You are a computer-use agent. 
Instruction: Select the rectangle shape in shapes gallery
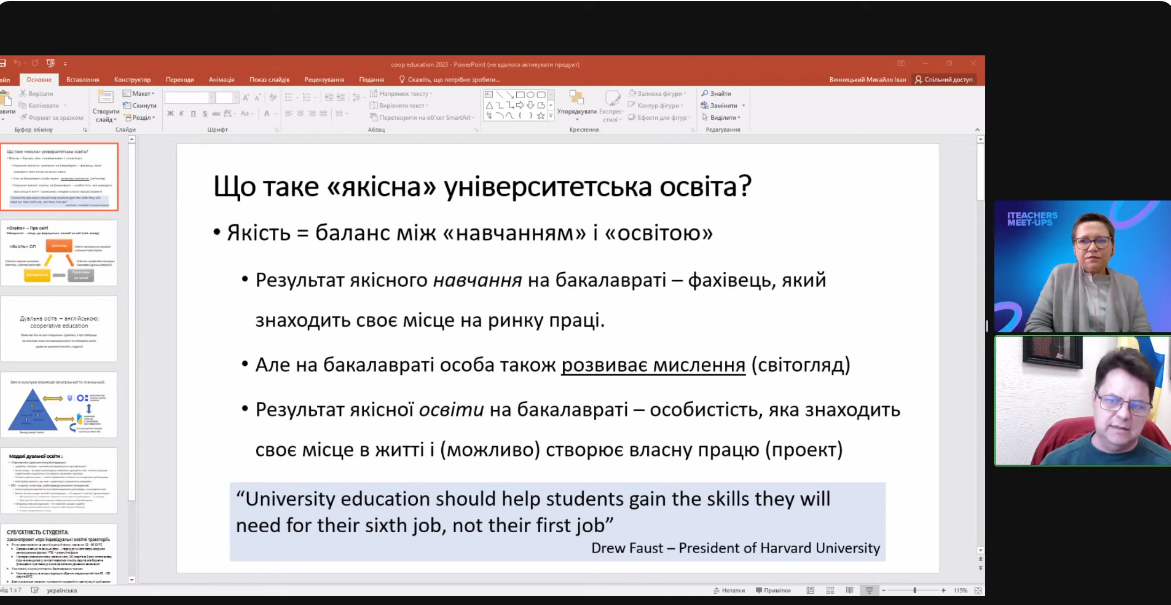tap(521, 95)
